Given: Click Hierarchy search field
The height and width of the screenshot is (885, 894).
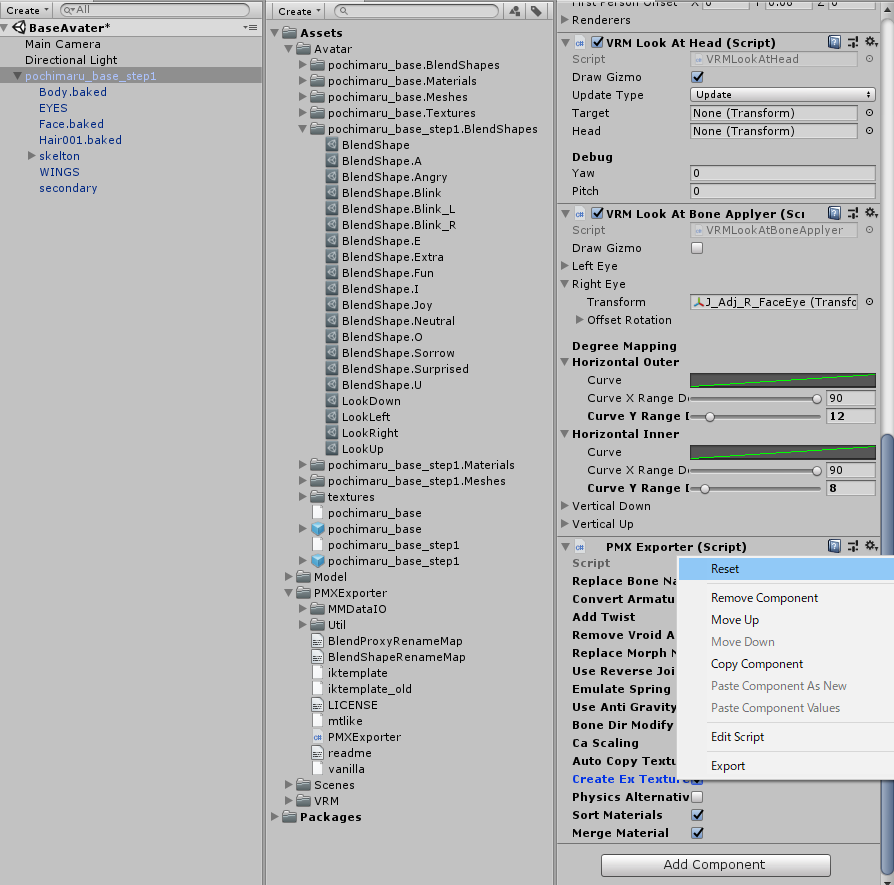Looking at the screenshot, I should 155,10.
